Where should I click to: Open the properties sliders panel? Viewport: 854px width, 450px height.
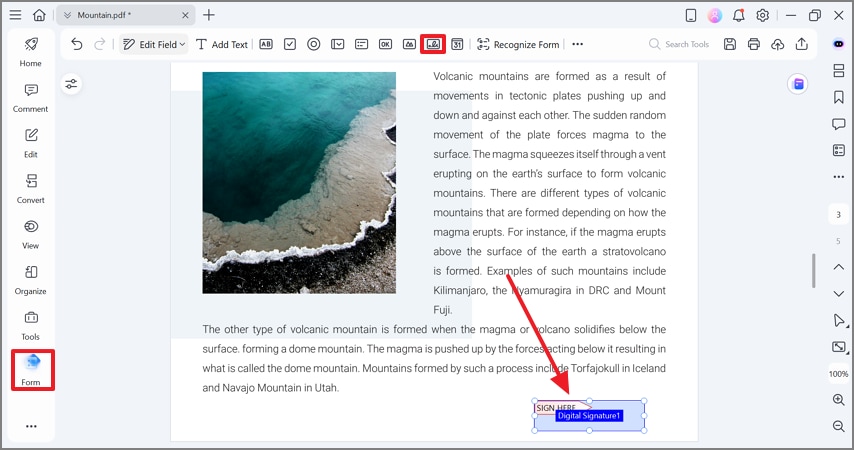click(71, 84)
